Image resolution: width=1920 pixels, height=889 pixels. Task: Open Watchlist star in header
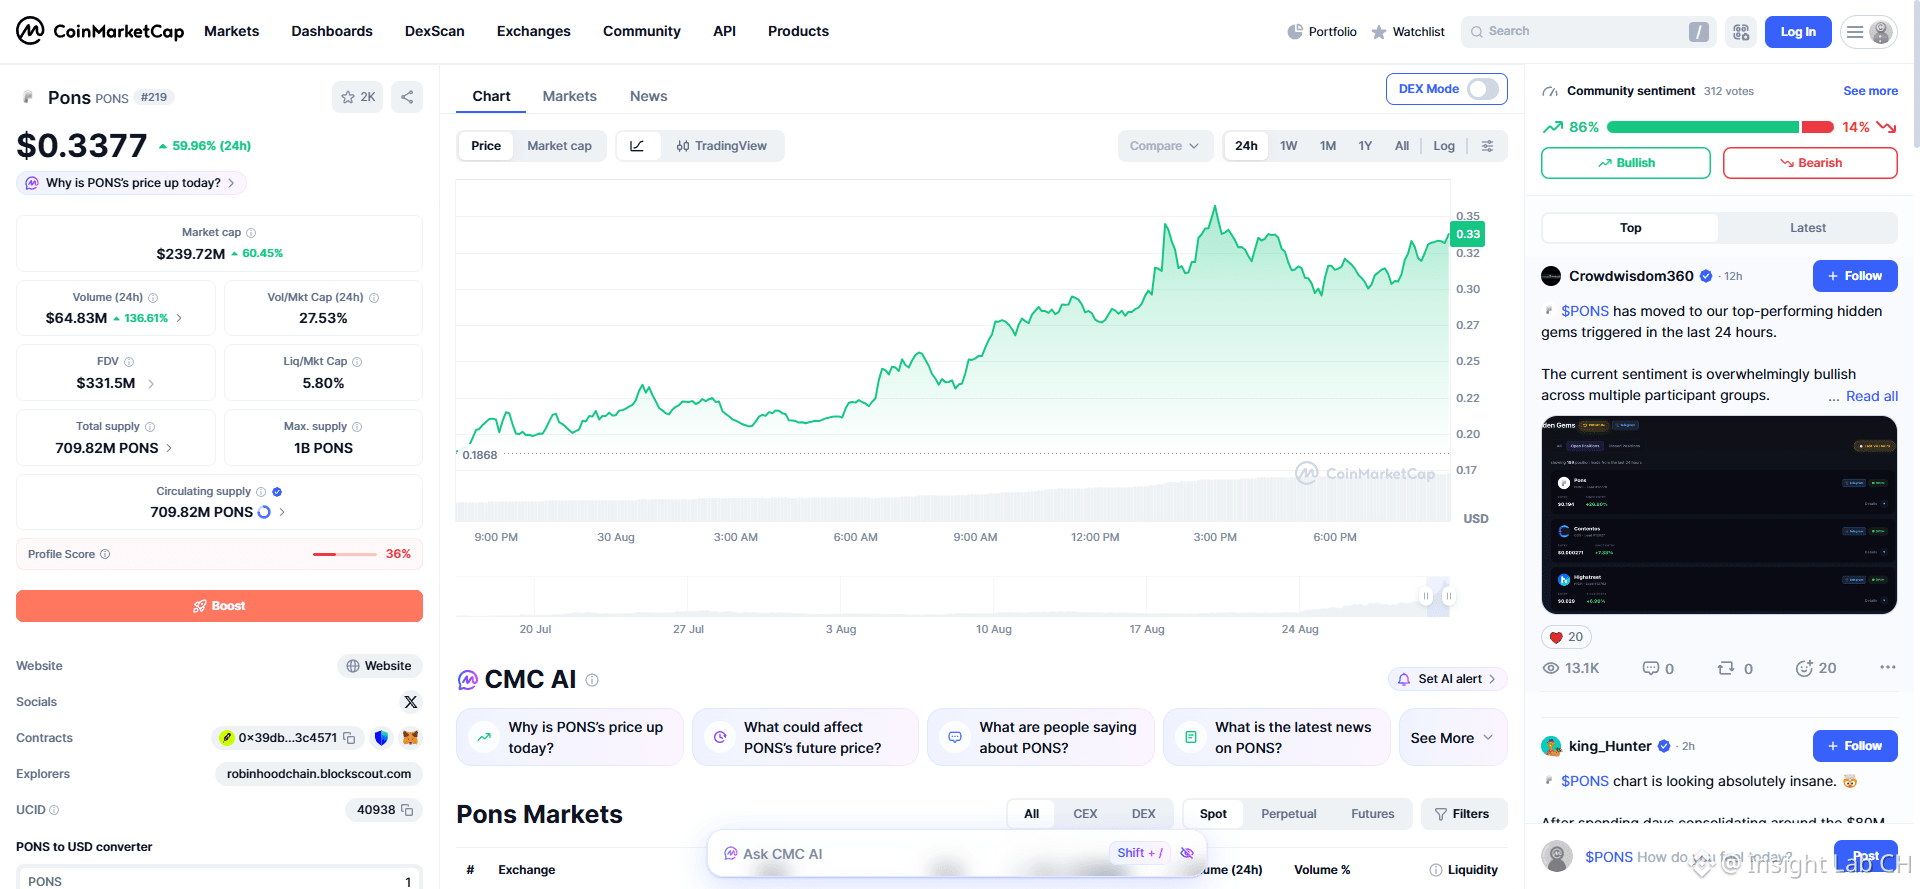click(1379, 32)
